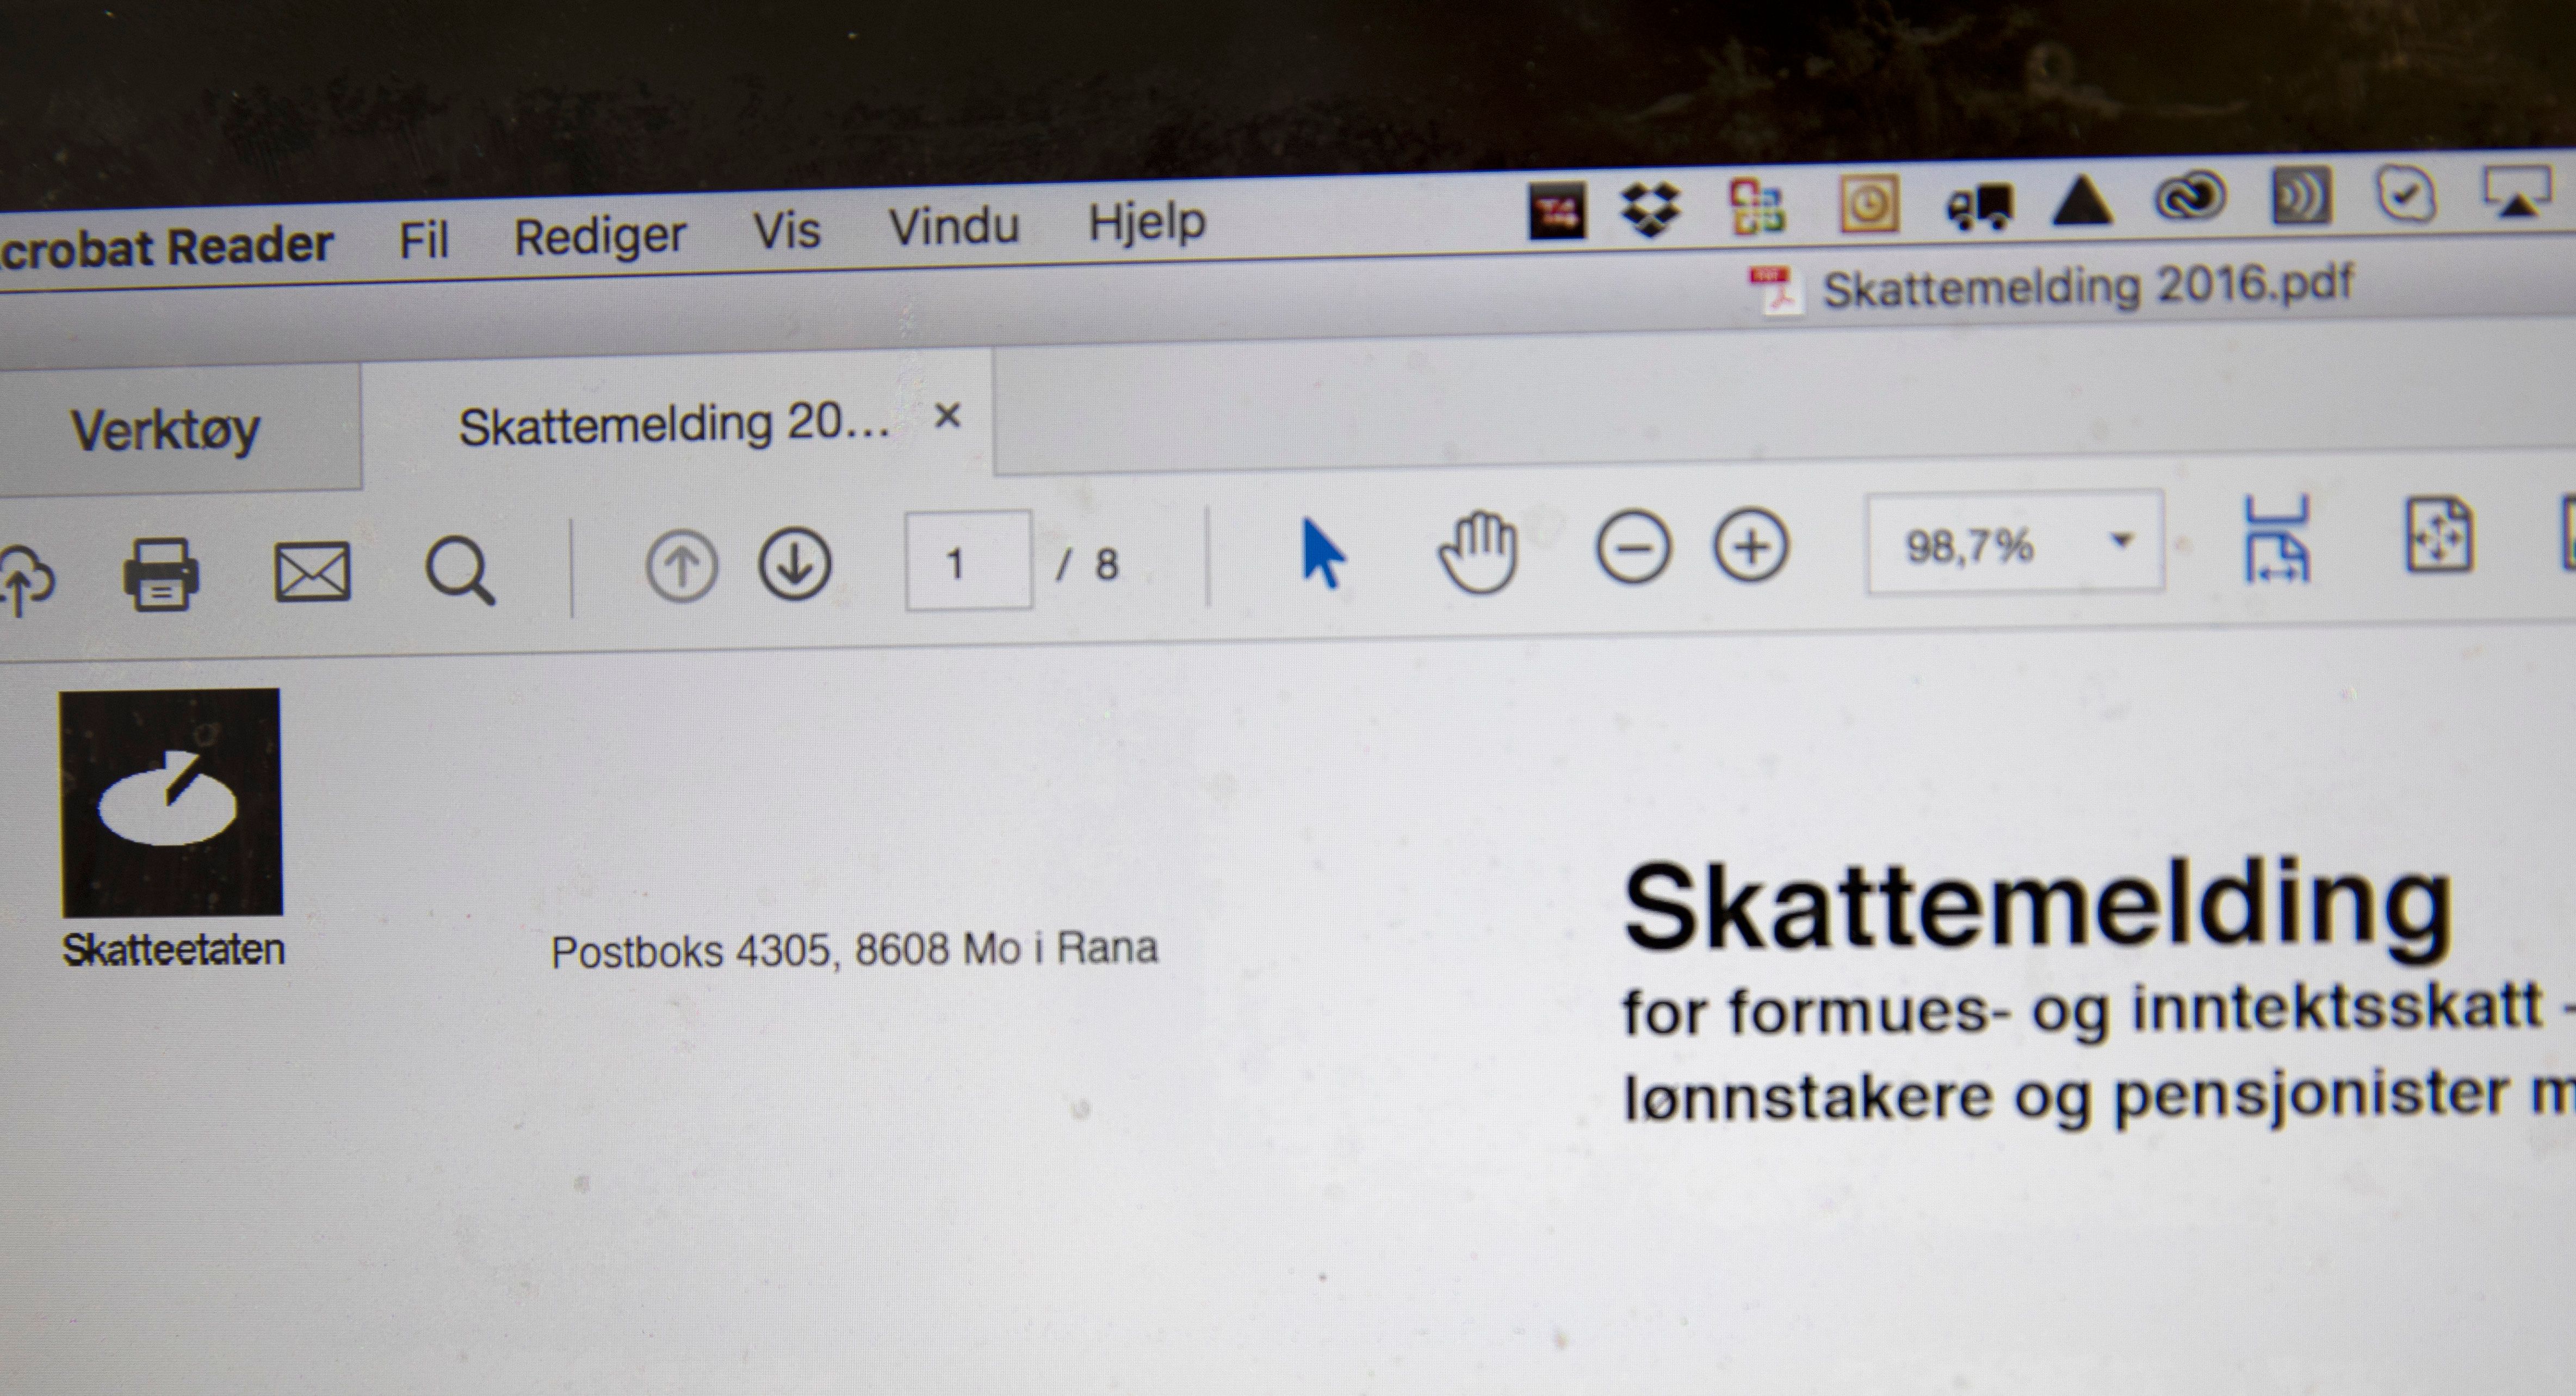
Task: Close the Skattemelding document tab
Action: click(x=947, y=415)
